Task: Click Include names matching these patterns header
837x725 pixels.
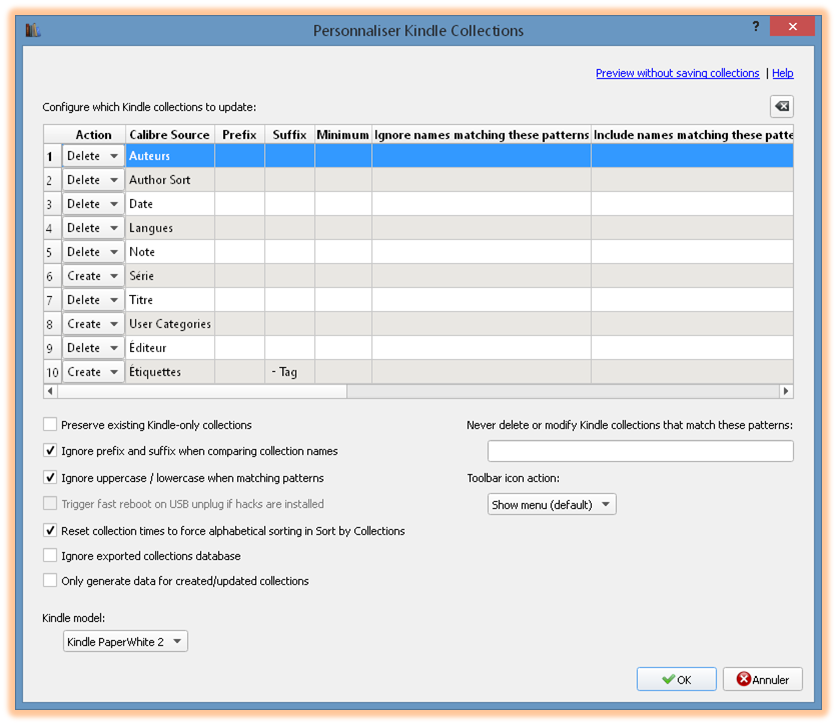Action: click(692, 135)
